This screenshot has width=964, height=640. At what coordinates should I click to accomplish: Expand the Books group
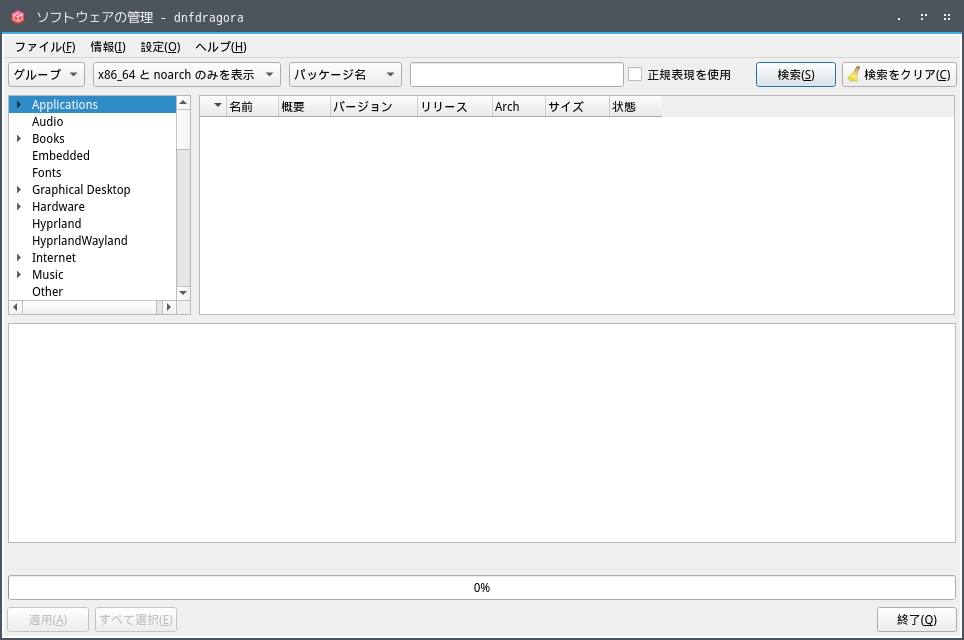(19, 138)
